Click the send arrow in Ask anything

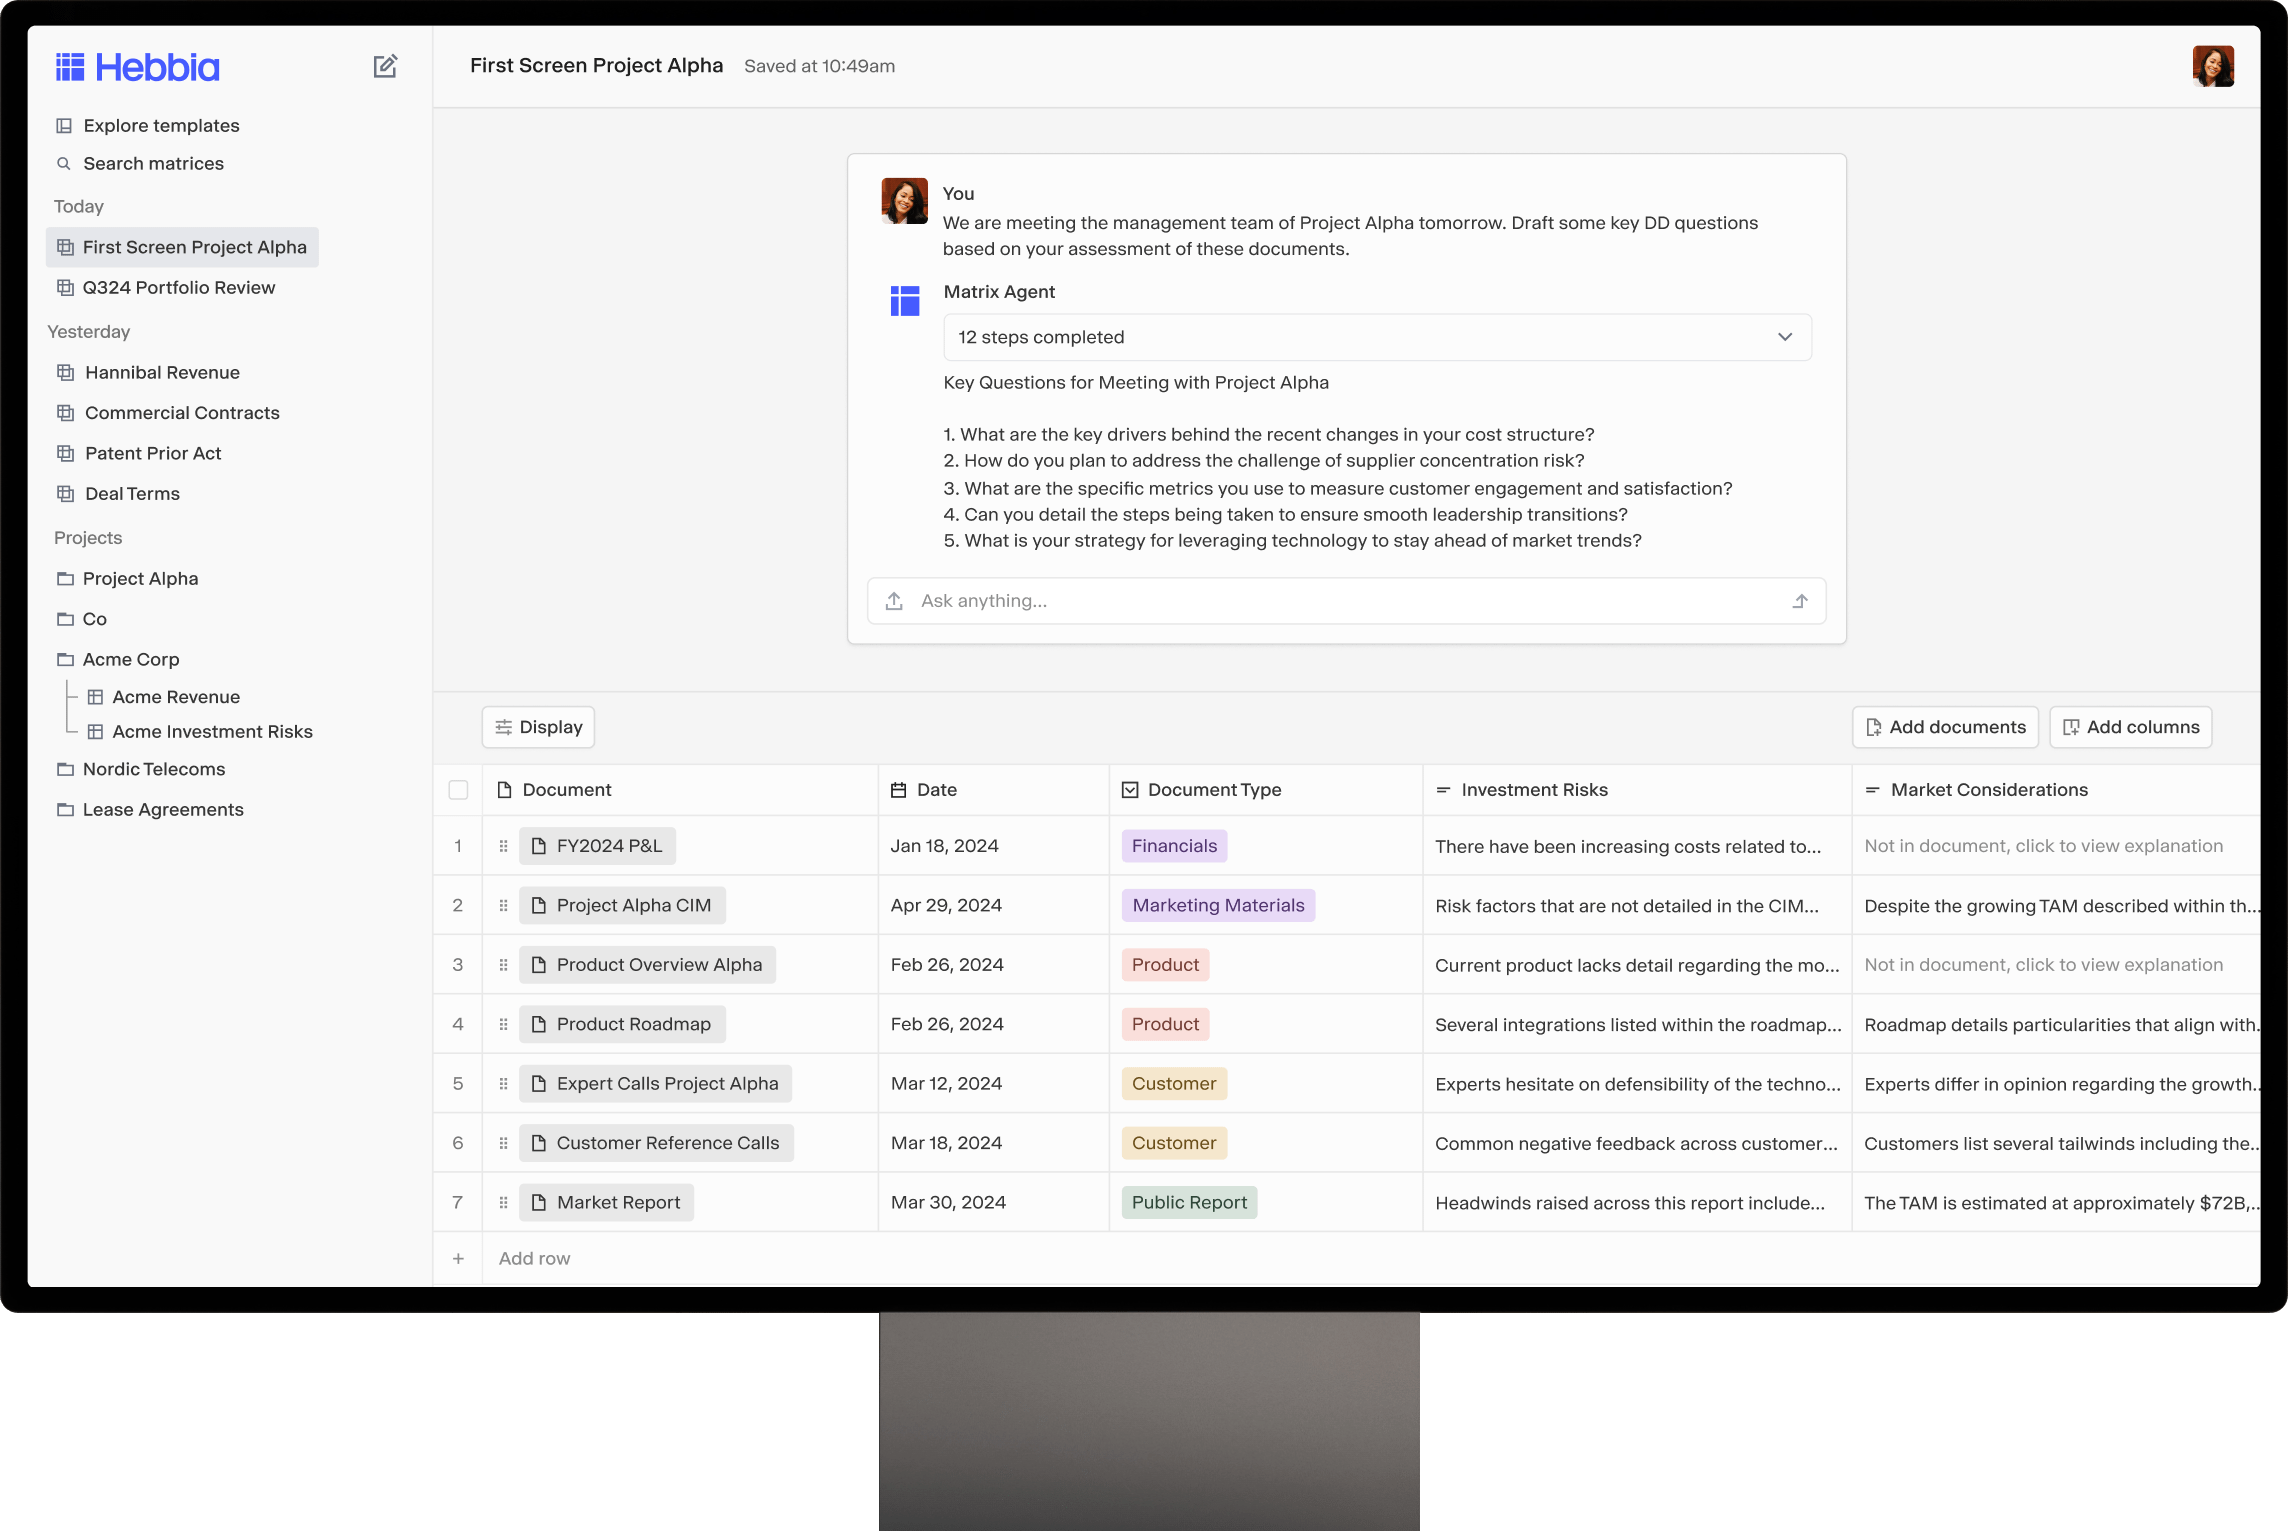[1800, 601]
